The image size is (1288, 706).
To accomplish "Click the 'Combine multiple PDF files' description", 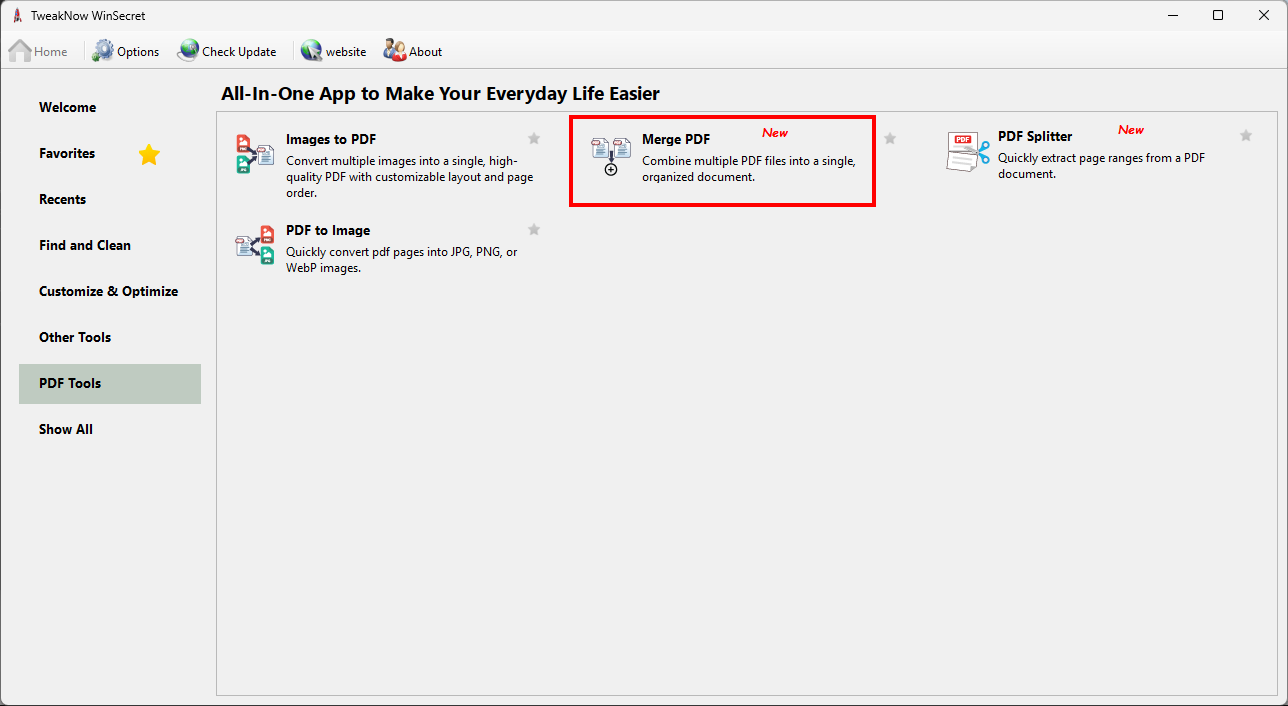I will (749, 169).
